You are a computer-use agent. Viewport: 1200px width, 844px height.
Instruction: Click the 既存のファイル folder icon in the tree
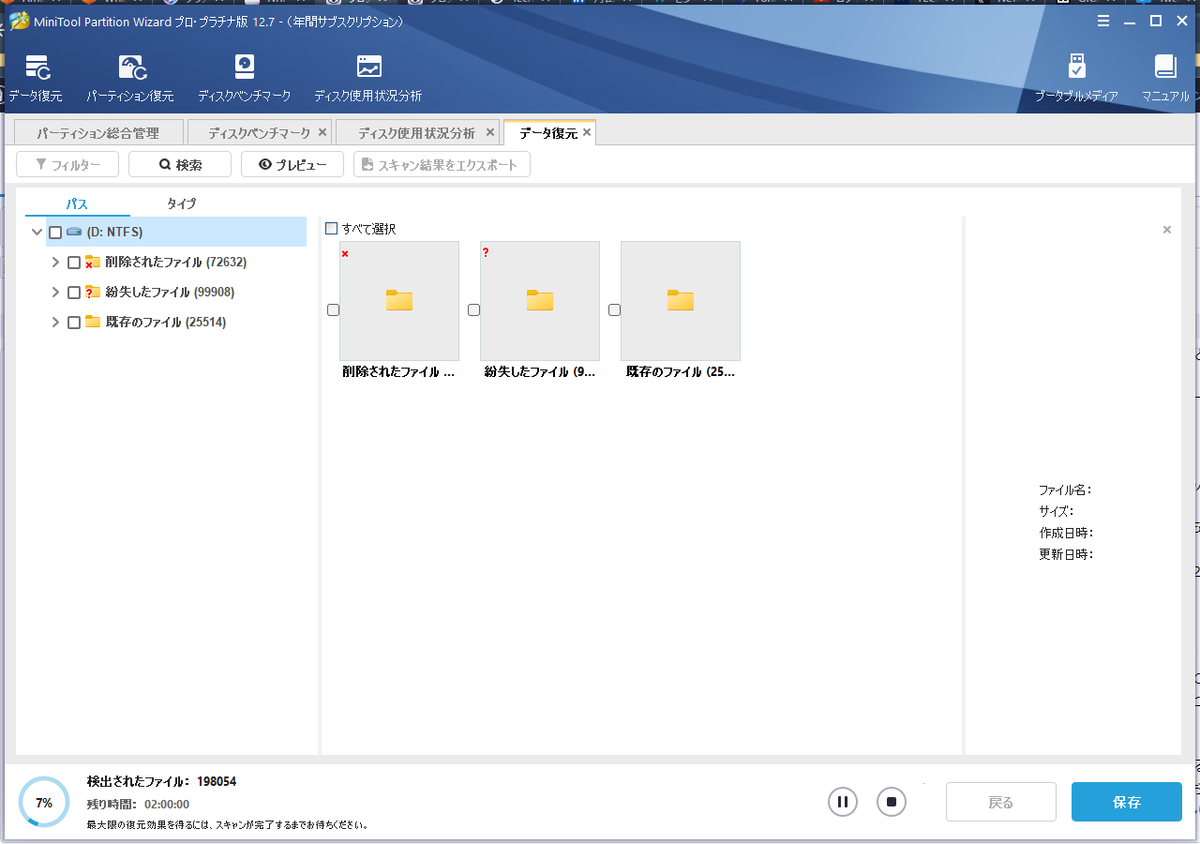92,322
